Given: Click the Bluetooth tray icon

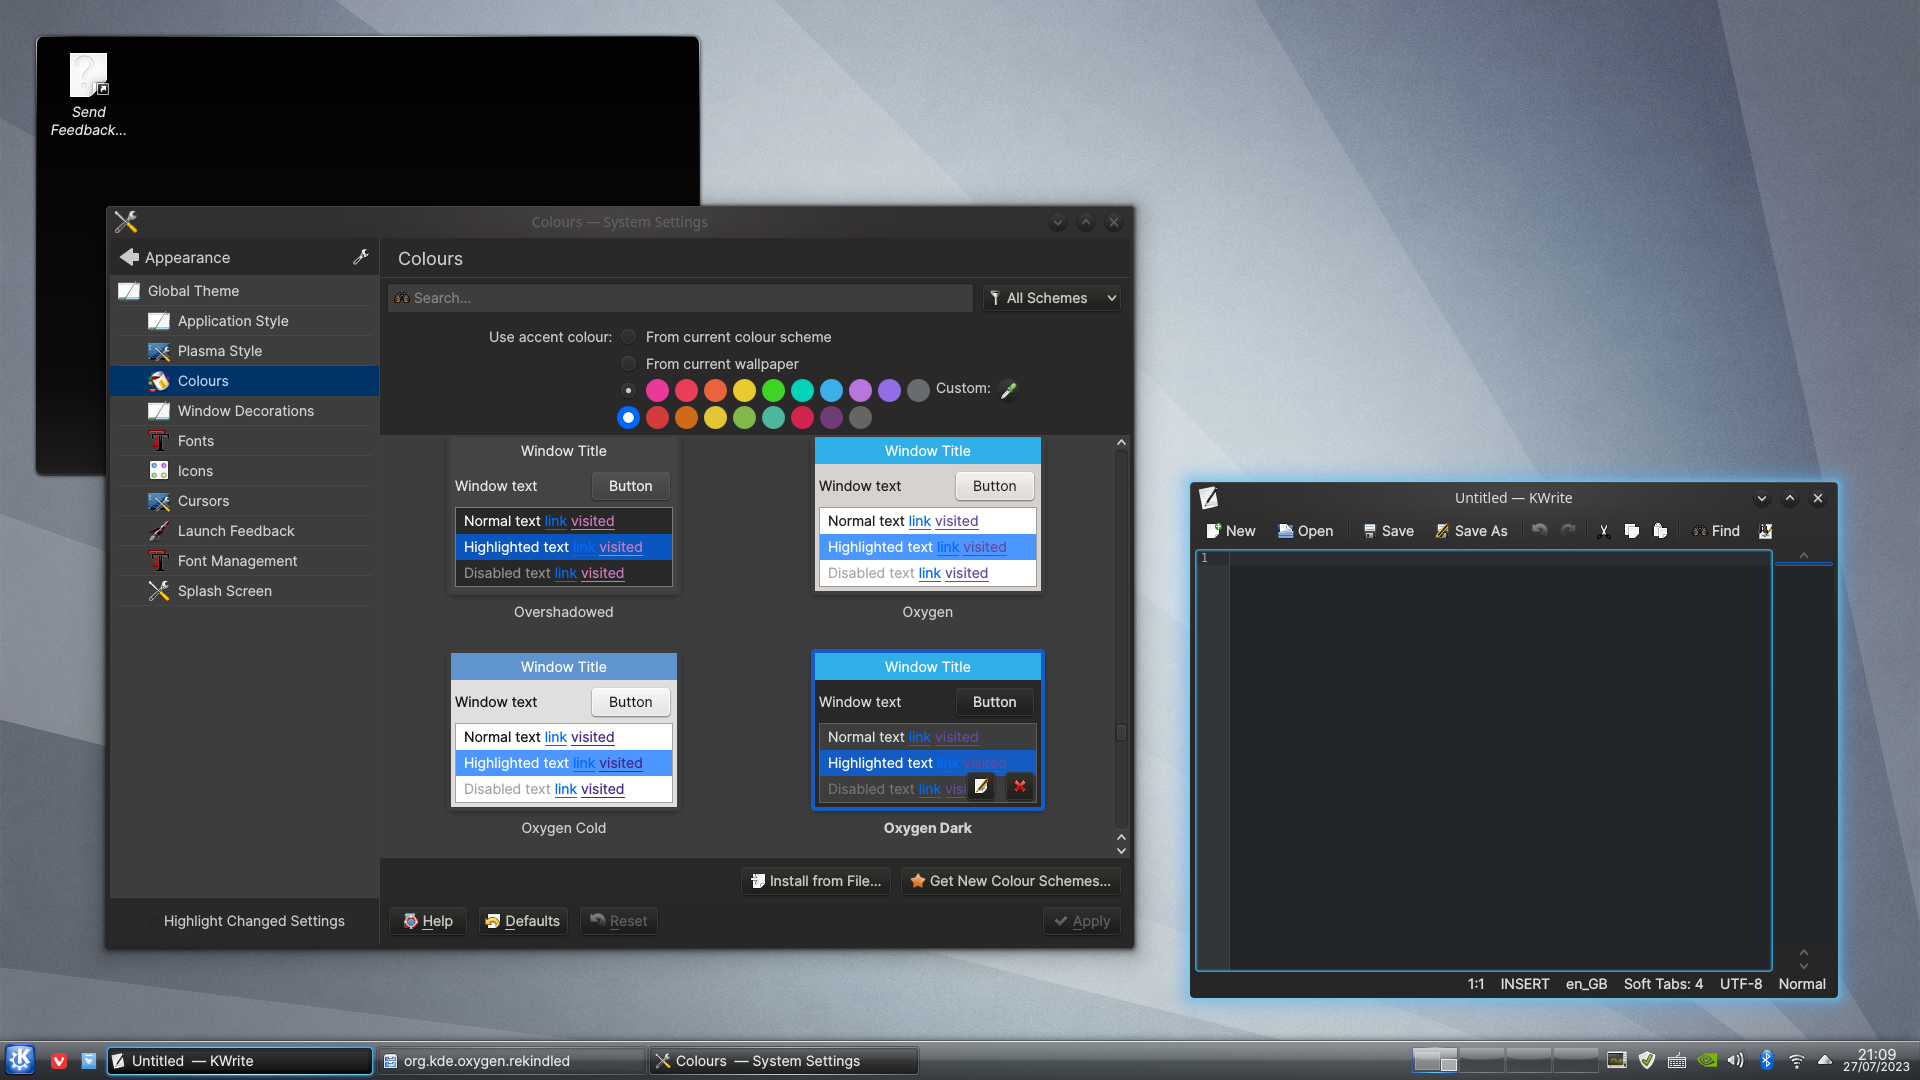Looking at the screenshot, I should click(x=1766, y=1060).
